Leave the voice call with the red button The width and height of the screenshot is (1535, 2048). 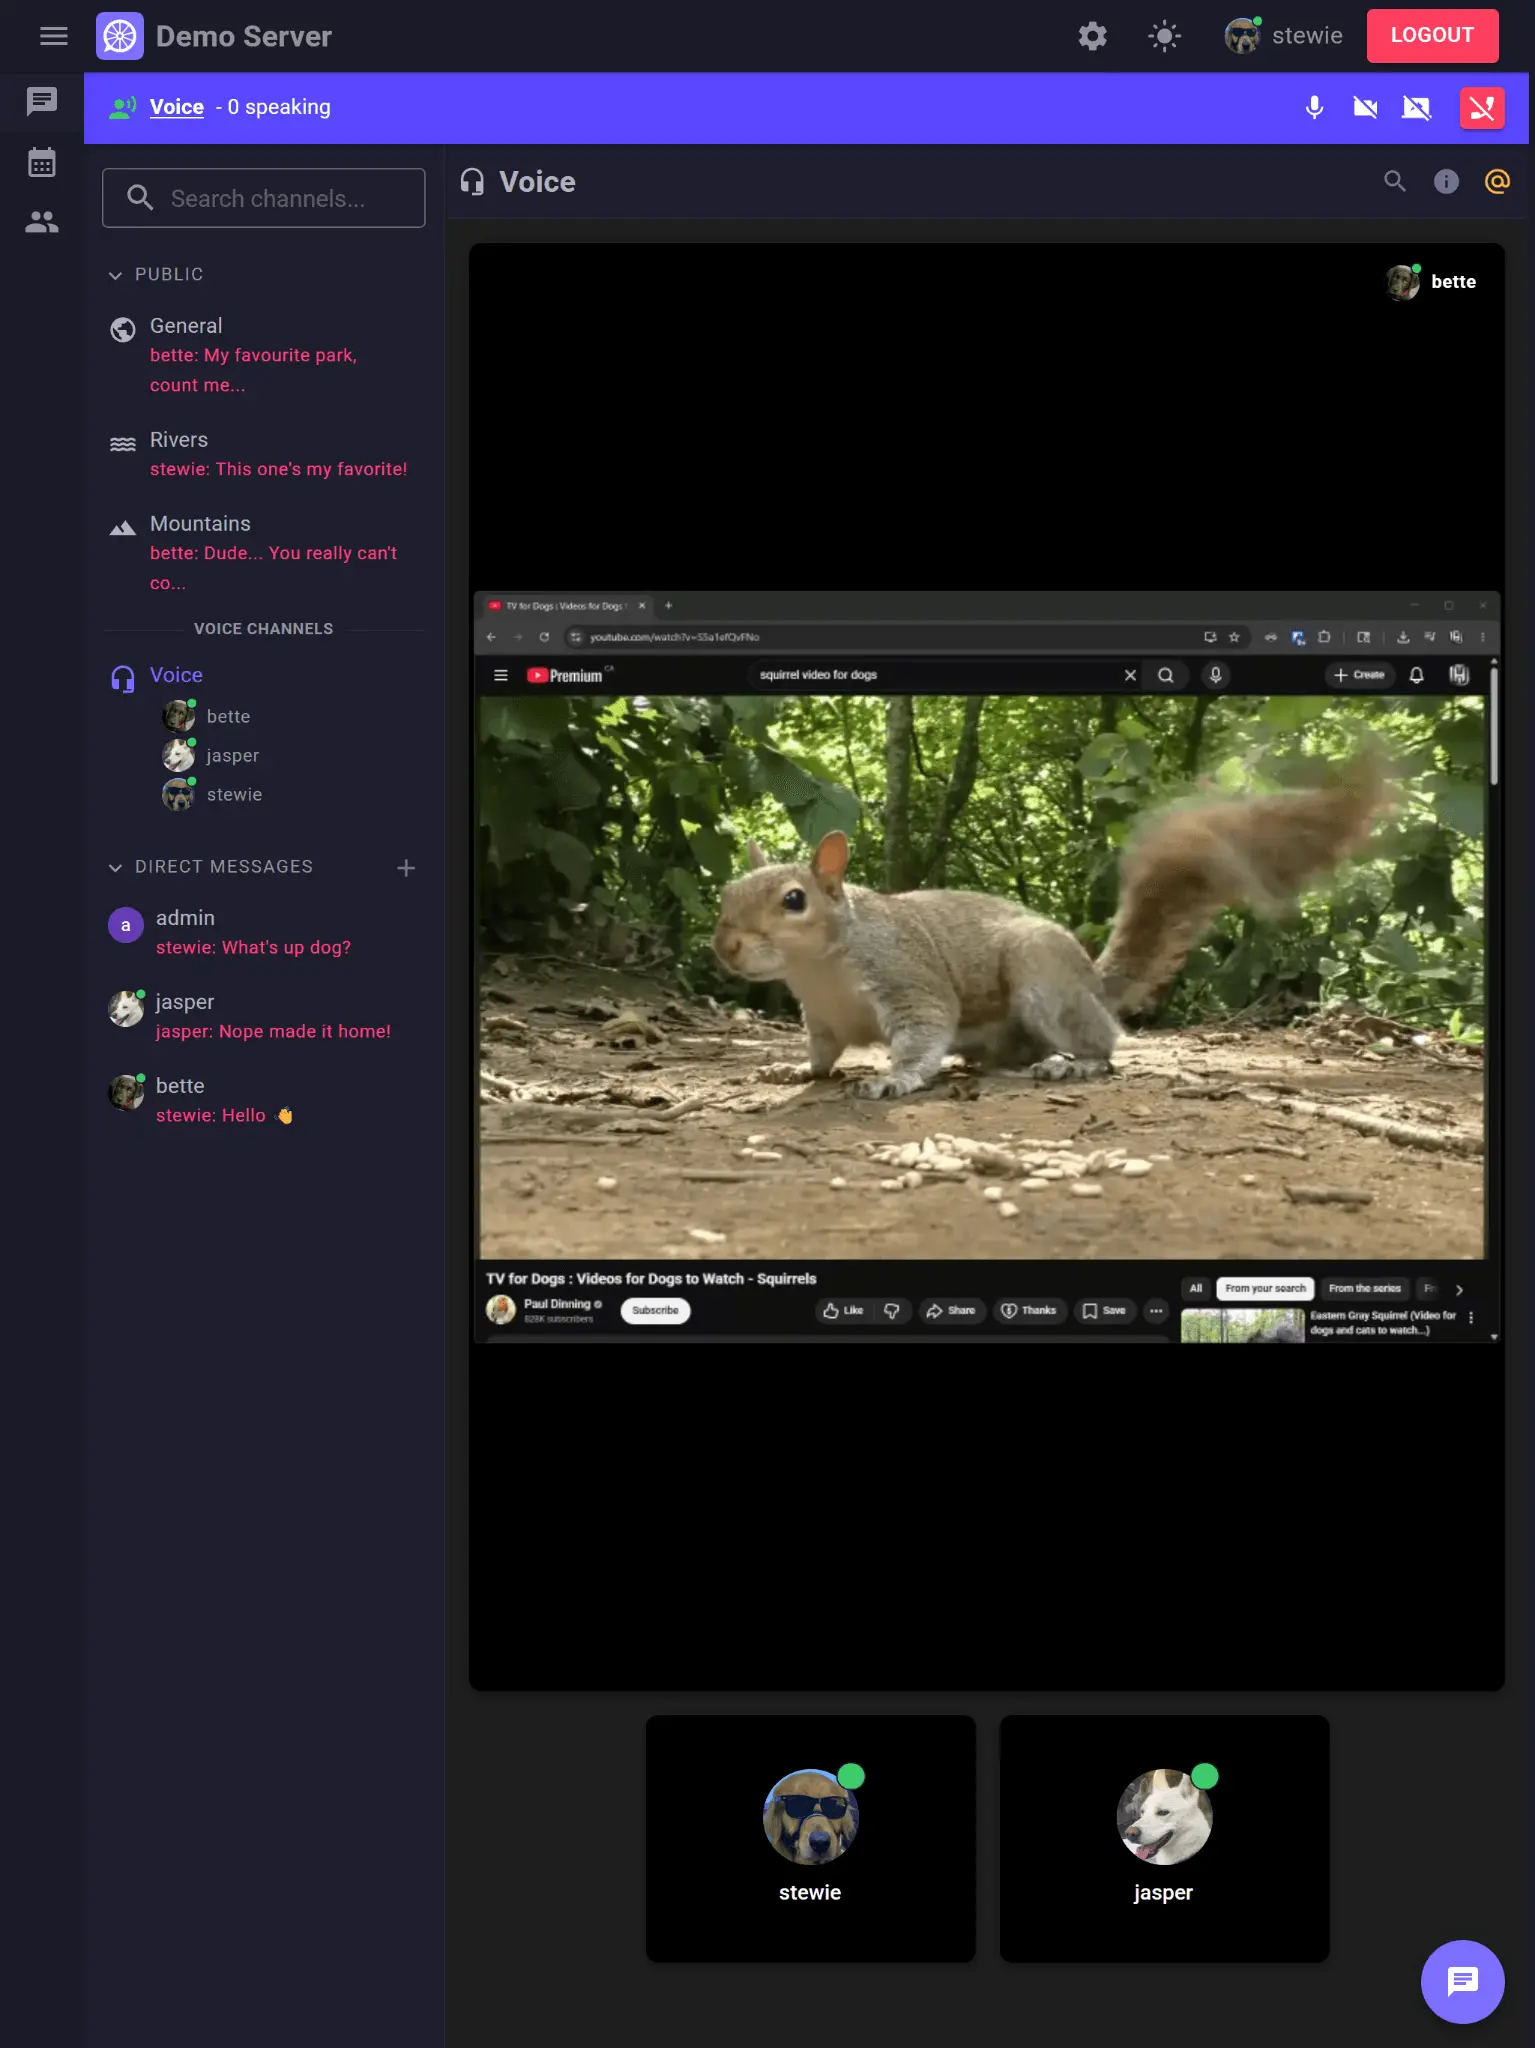pyautogui.click(x=1482, y=108)
